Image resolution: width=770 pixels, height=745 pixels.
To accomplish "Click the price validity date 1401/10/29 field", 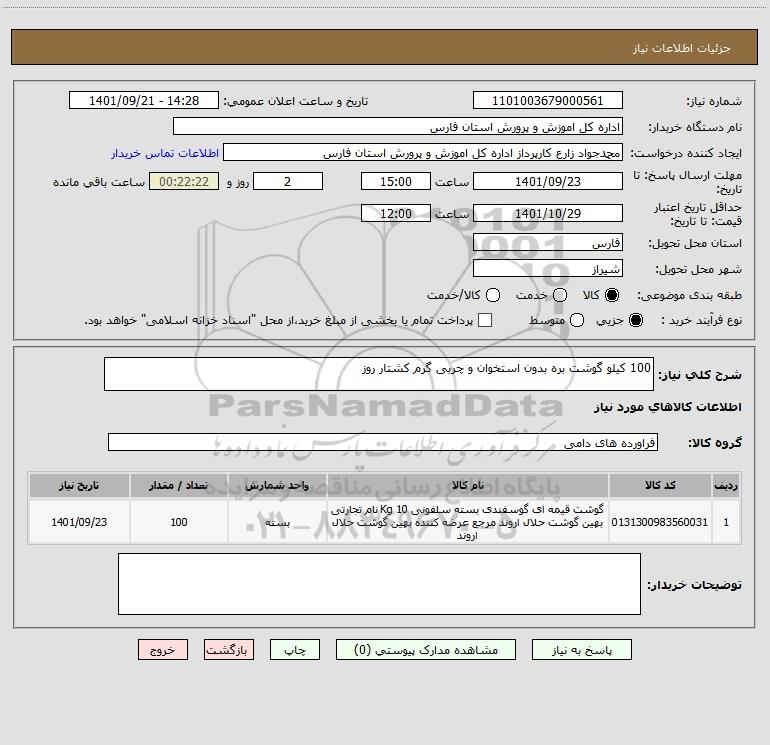I will point(548,213).
